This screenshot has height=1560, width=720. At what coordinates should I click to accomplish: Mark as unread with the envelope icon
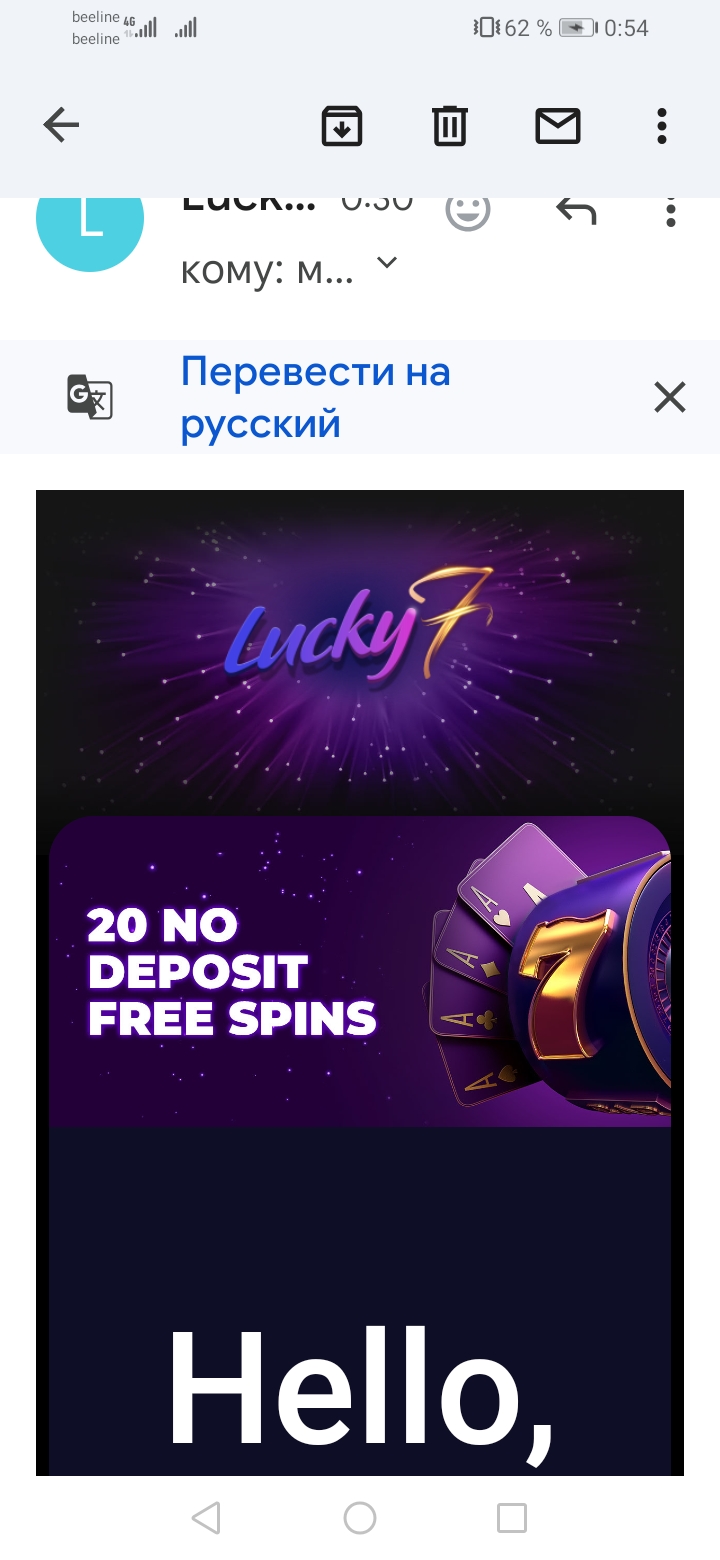558,126
